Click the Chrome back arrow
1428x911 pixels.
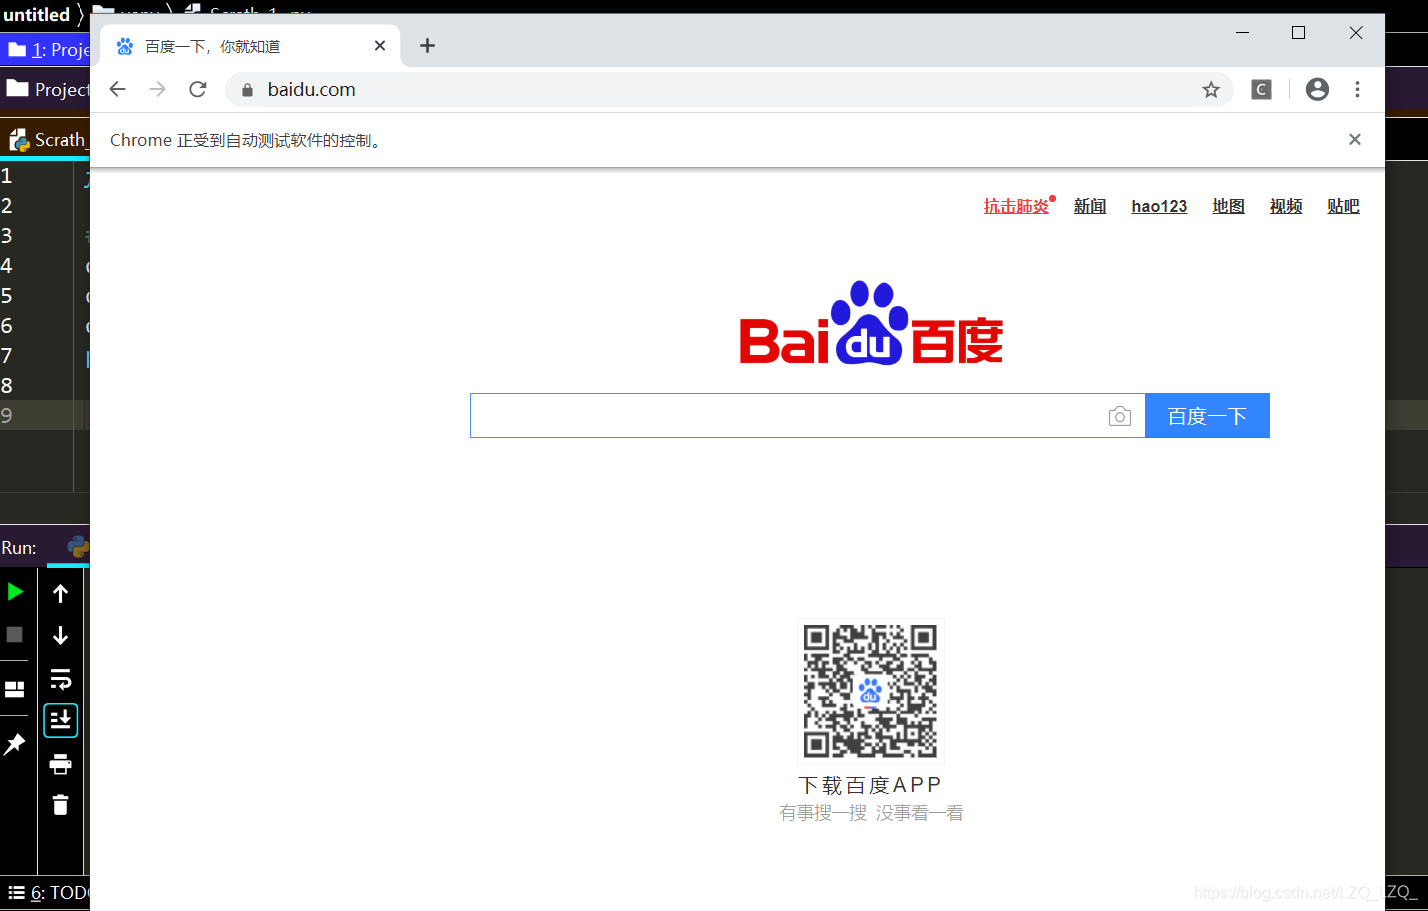pyautogui.click(x=118, y=89)
